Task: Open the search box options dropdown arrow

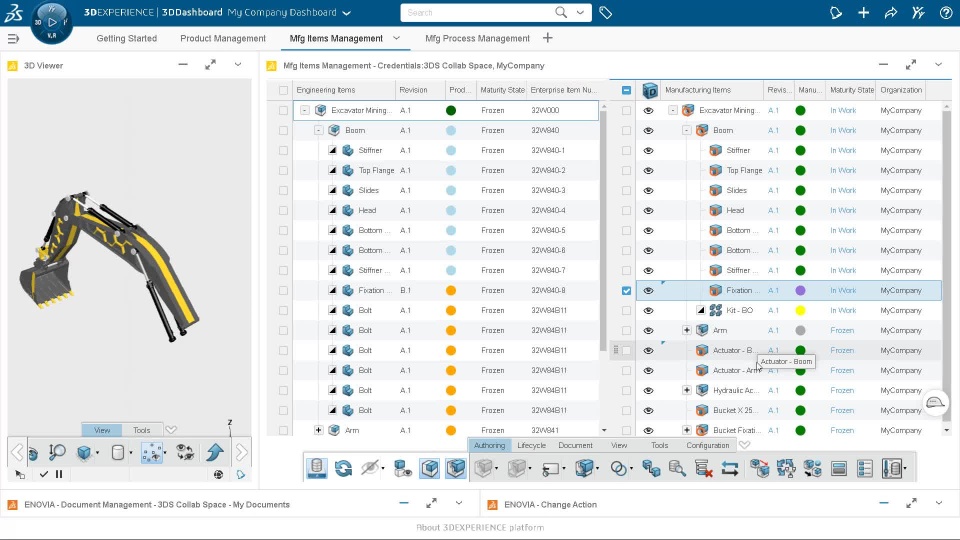Action: click(x=580, y=12)
